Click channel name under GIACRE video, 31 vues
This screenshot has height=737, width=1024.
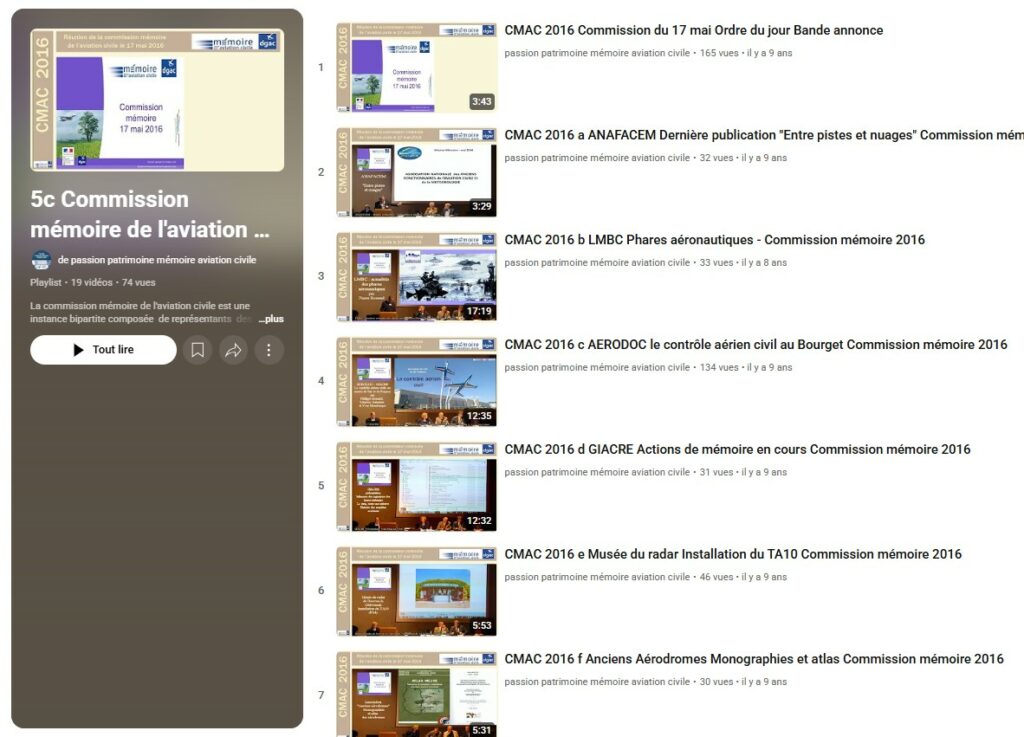pos(597,472)
